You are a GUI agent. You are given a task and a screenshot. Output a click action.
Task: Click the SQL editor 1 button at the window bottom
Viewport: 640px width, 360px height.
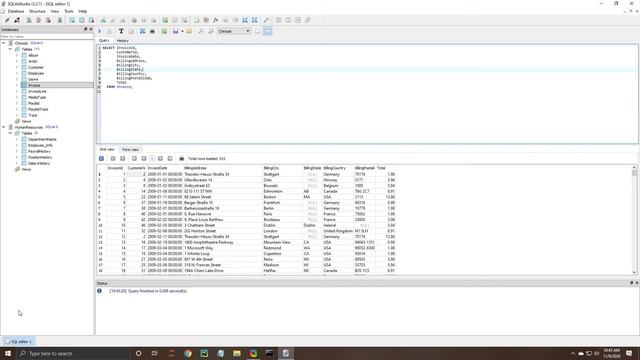click(19, 341)
